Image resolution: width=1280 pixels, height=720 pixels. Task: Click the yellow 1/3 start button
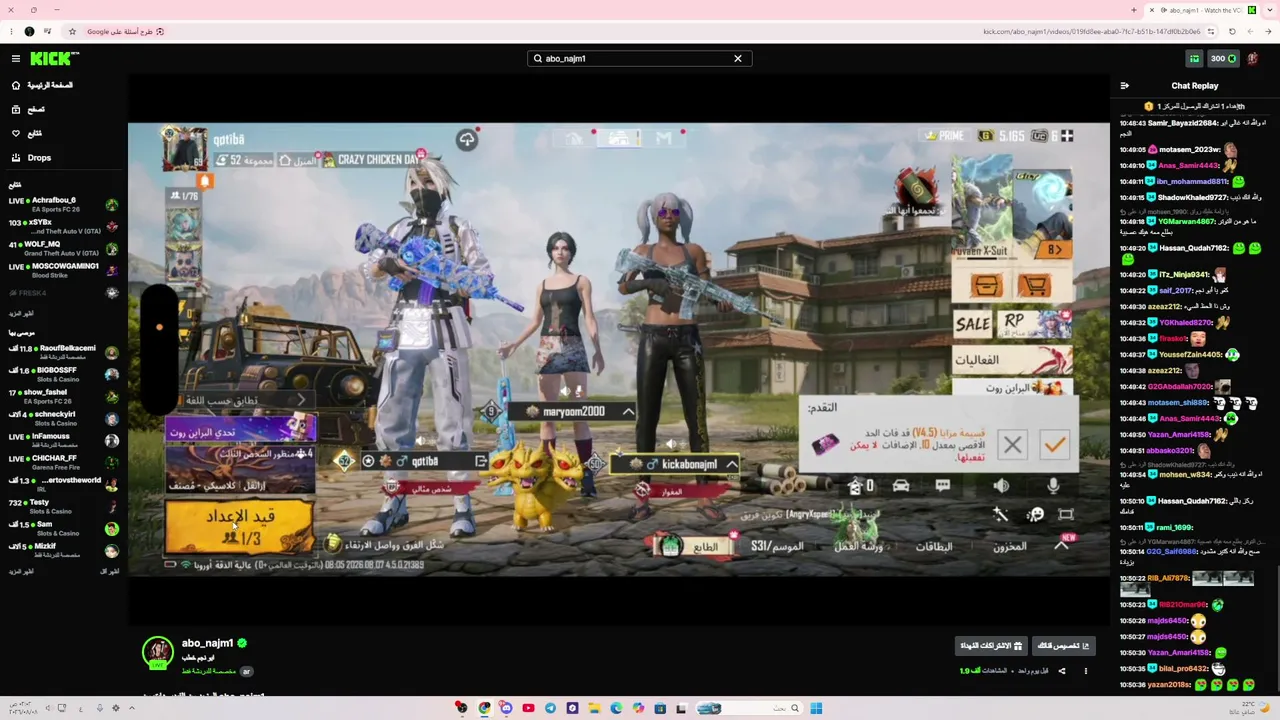point(239,527)
